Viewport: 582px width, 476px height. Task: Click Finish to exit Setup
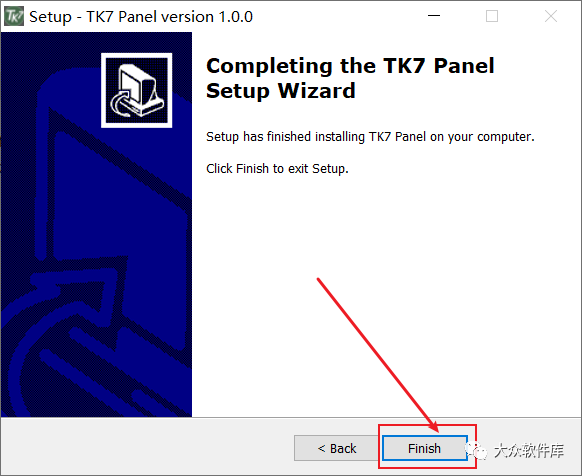click(x=425, y=448)
